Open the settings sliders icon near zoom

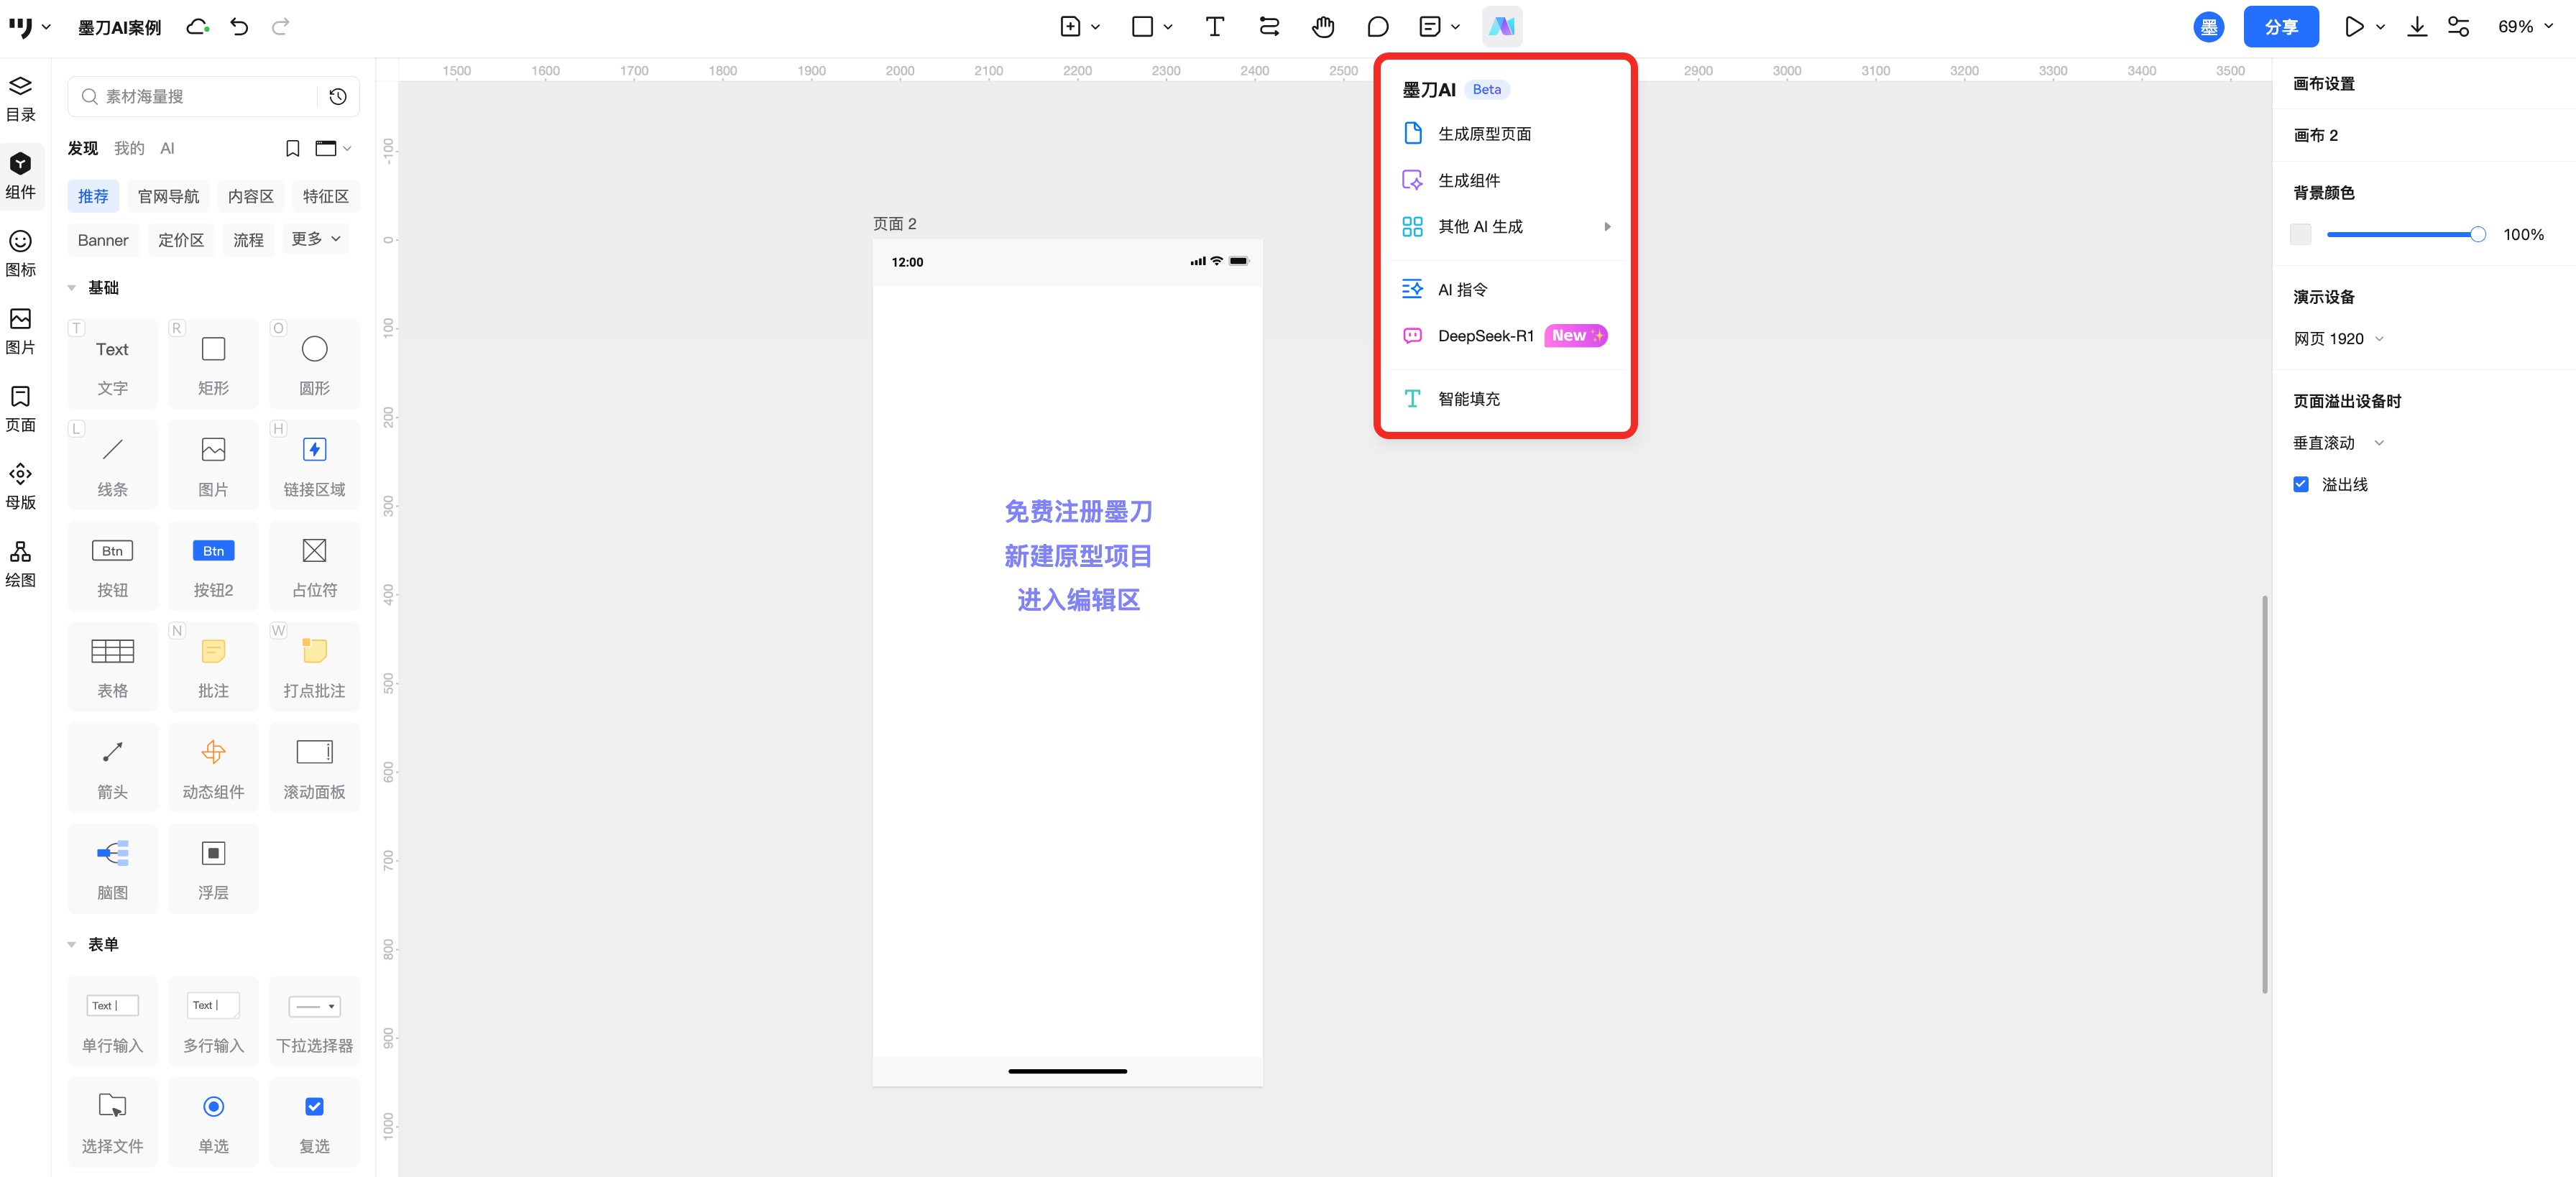pyautogui.click(x=2458, y=27)
